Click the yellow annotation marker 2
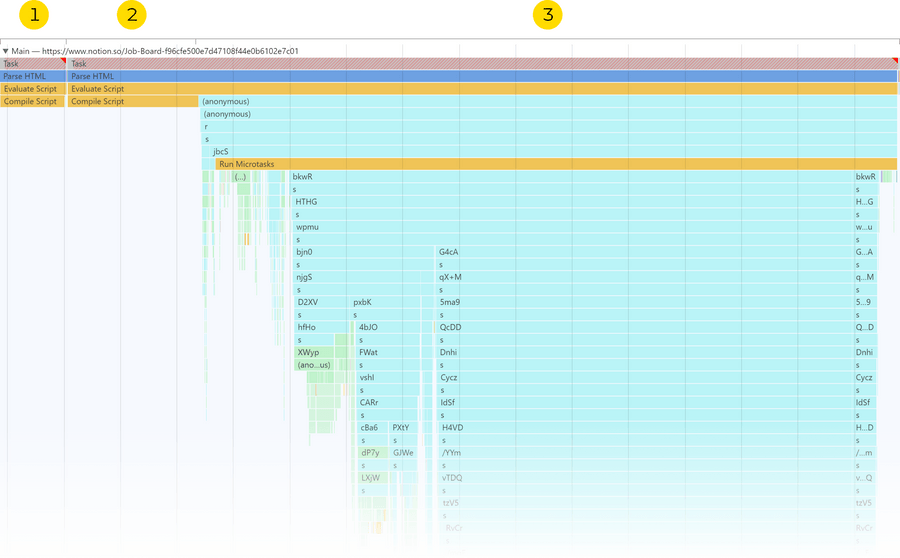The width and height of the screenshot is (900, 558). click(131, 15)
